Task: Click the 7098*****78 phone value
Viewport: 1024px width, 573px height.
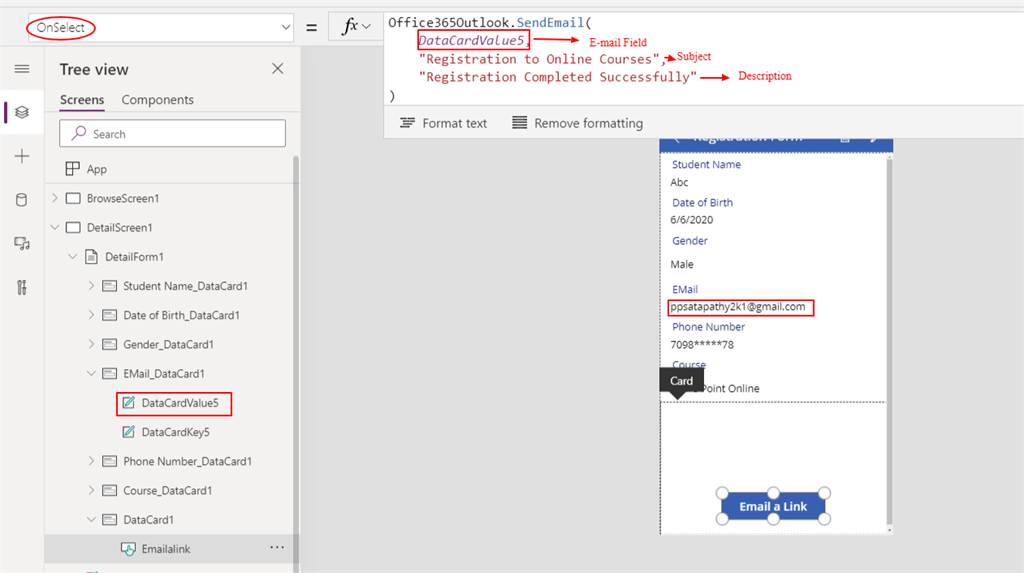Action: pyautogui.click(x=702, y=344)
